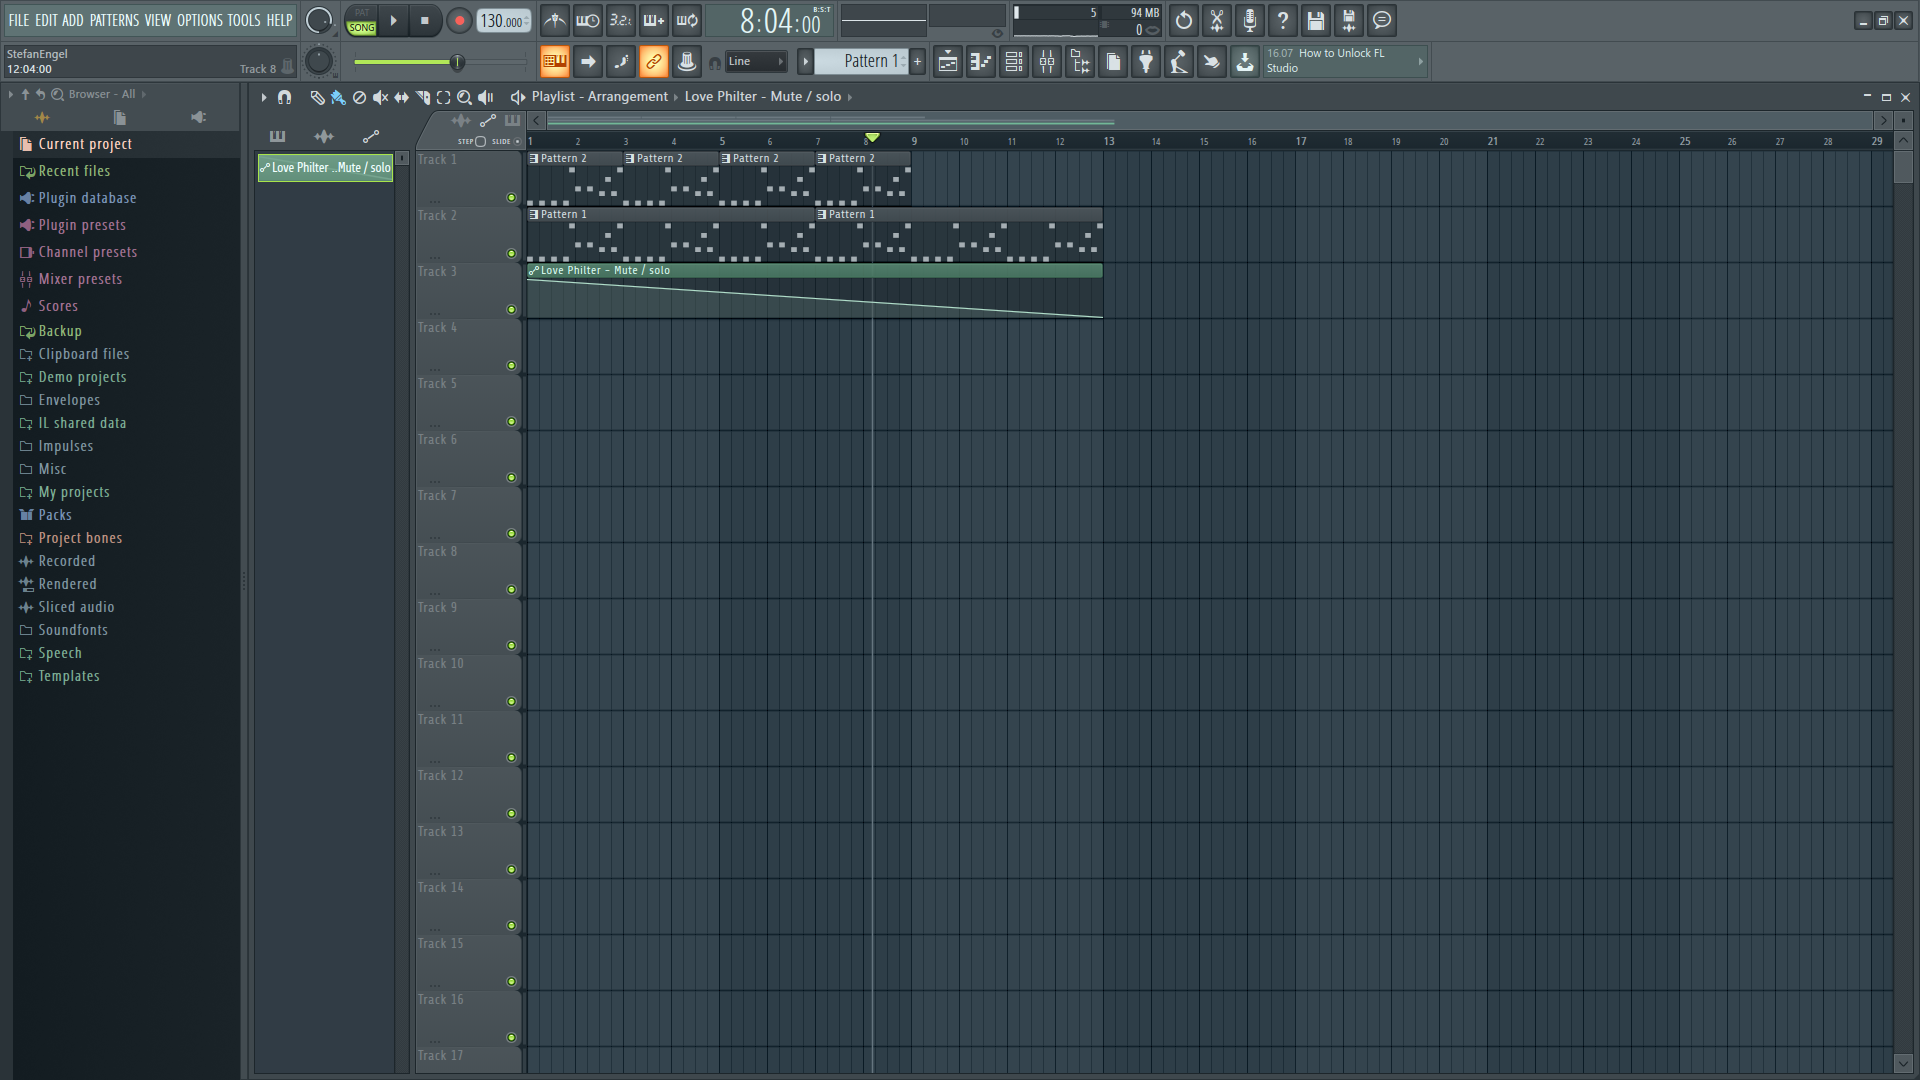Open the EDIT menu
This screenshot has width=1920, height=1080.
pyautogui.click(x=46, y=20)
